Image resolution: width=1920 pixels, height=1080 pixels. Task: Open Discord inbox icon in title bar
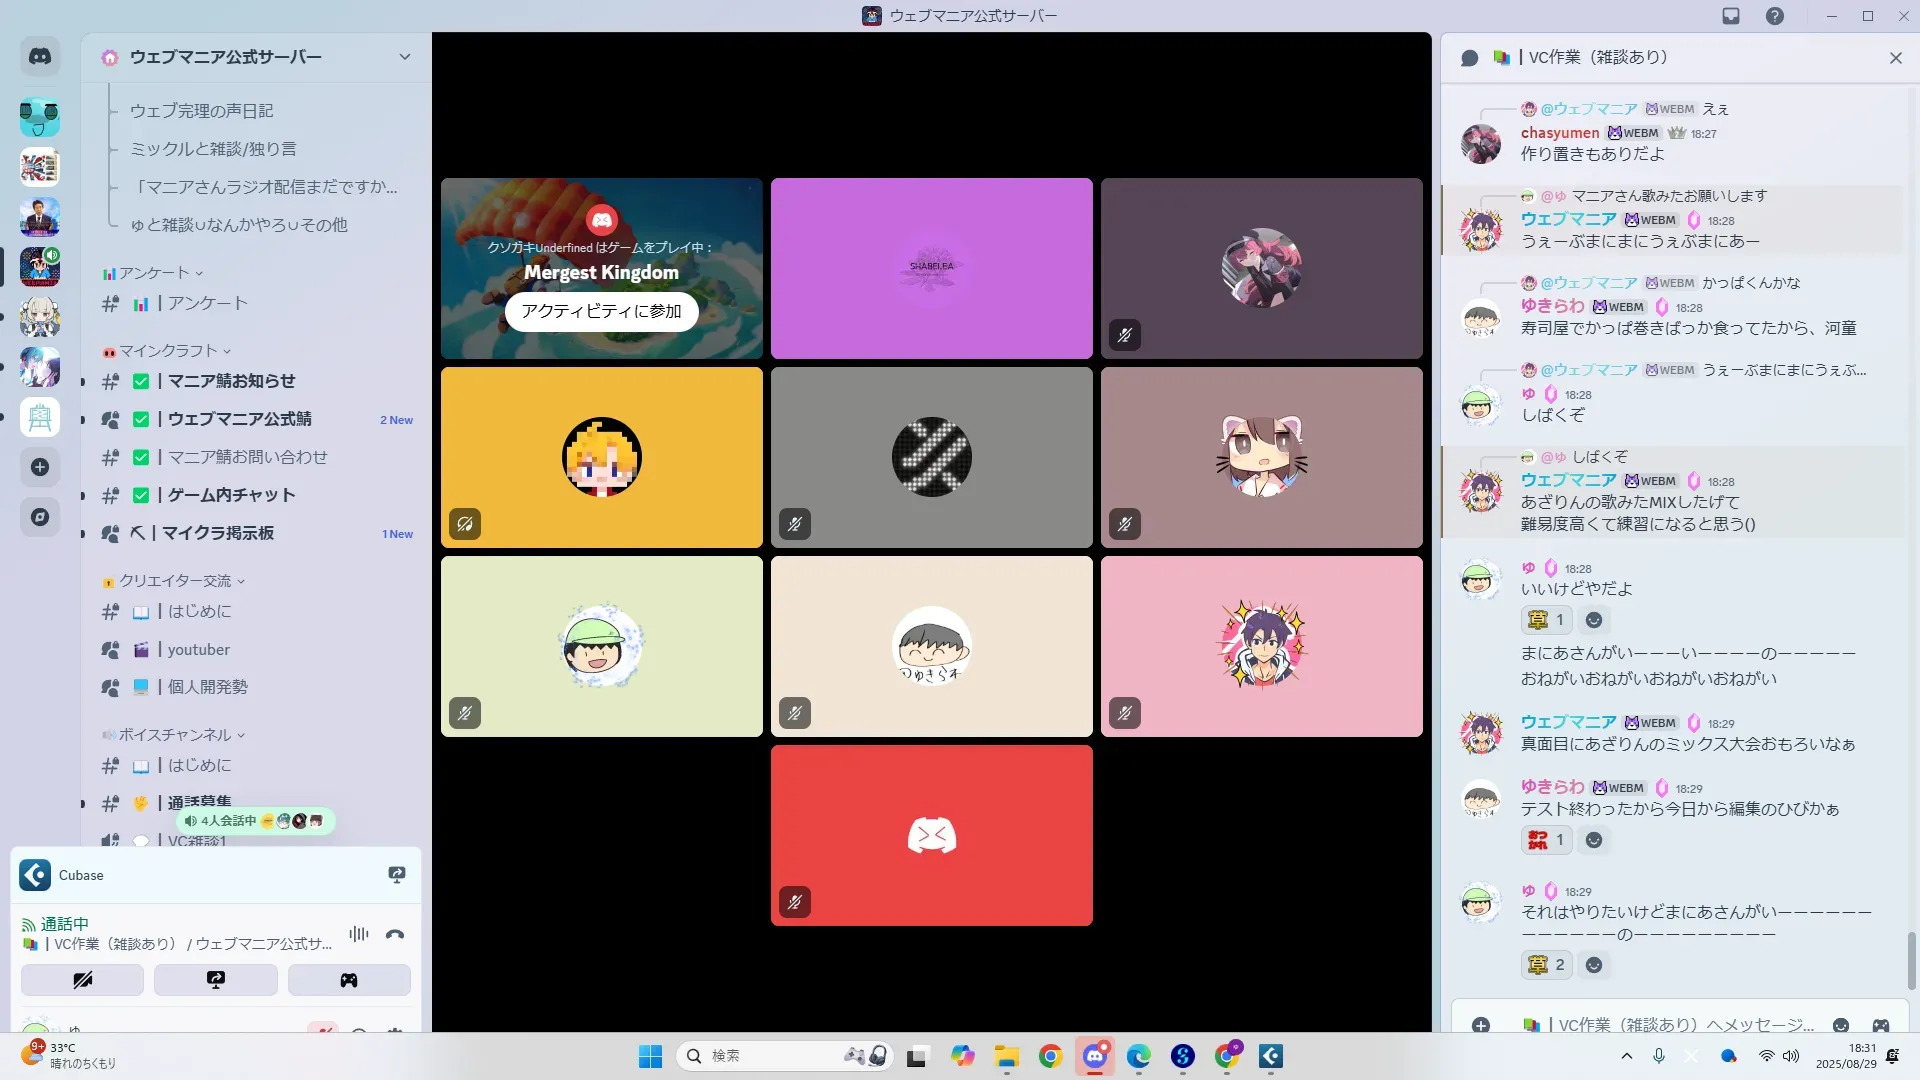point(1731,16)
